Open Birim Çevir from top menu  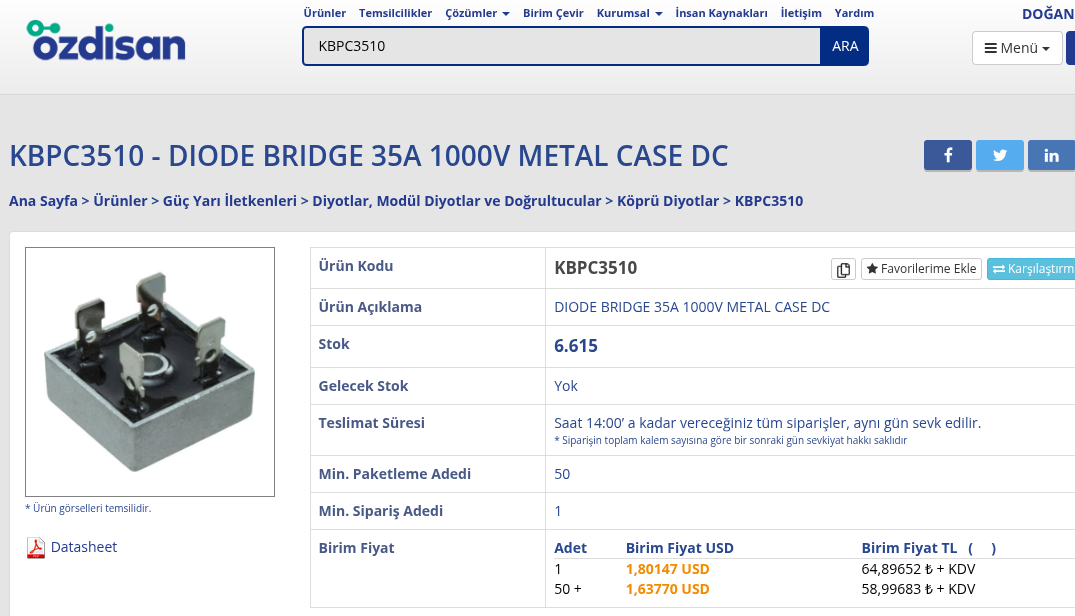(x=553, y=13)
